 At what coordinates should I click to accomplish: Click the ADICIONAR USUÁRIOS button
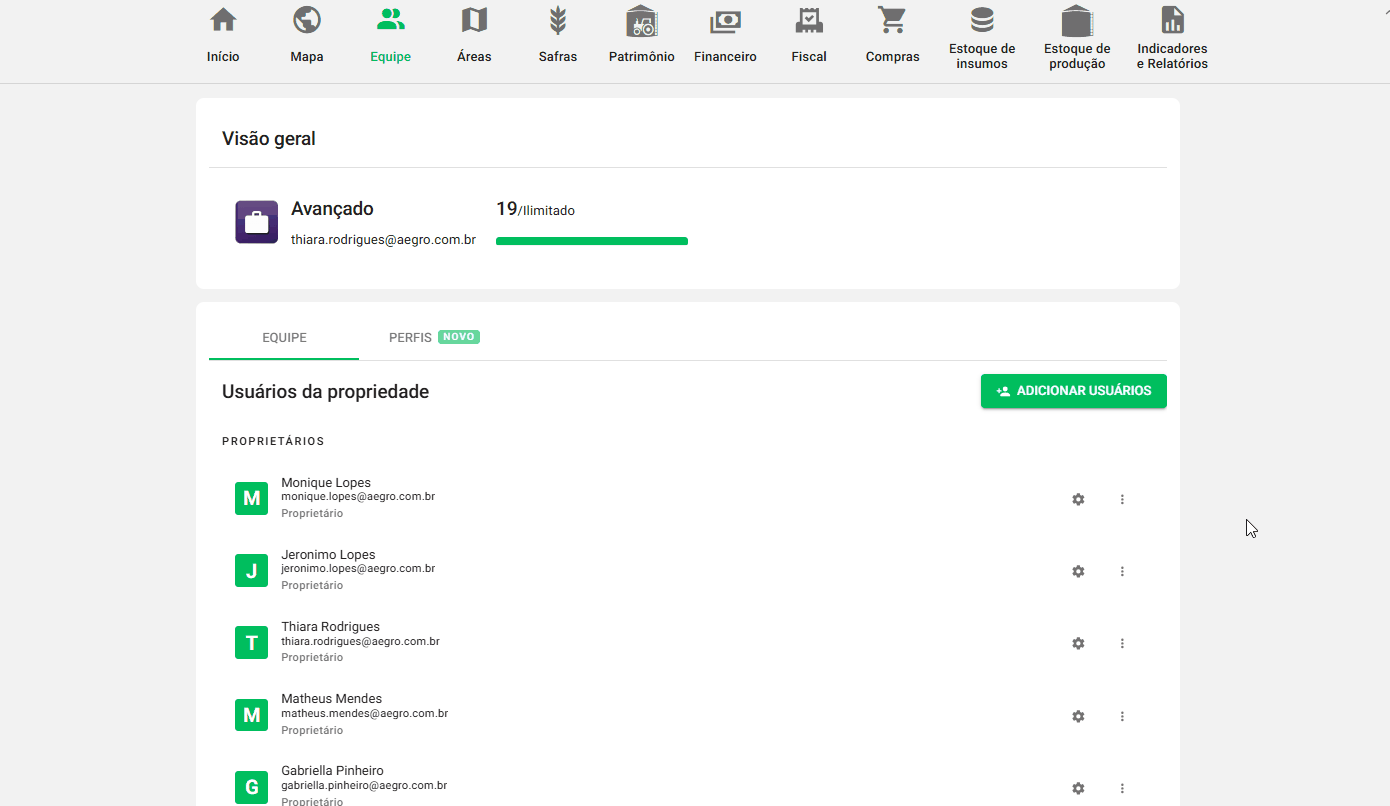[x=1073, y=391]
